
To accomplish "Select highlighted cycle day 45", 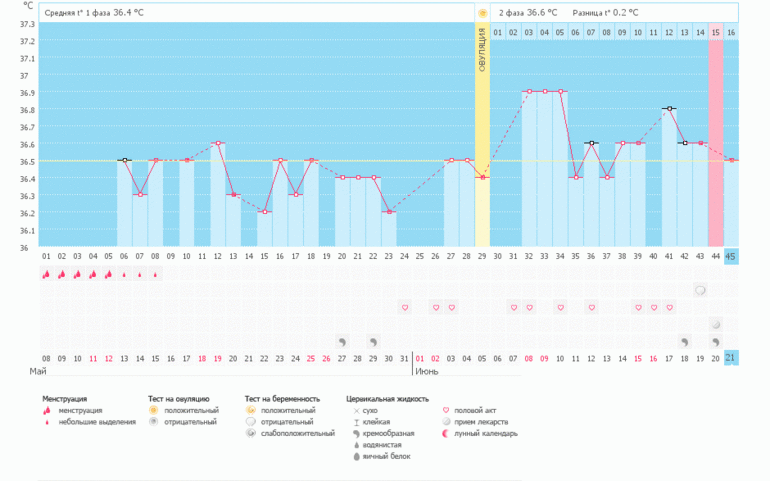I will [x=731, y=256].
